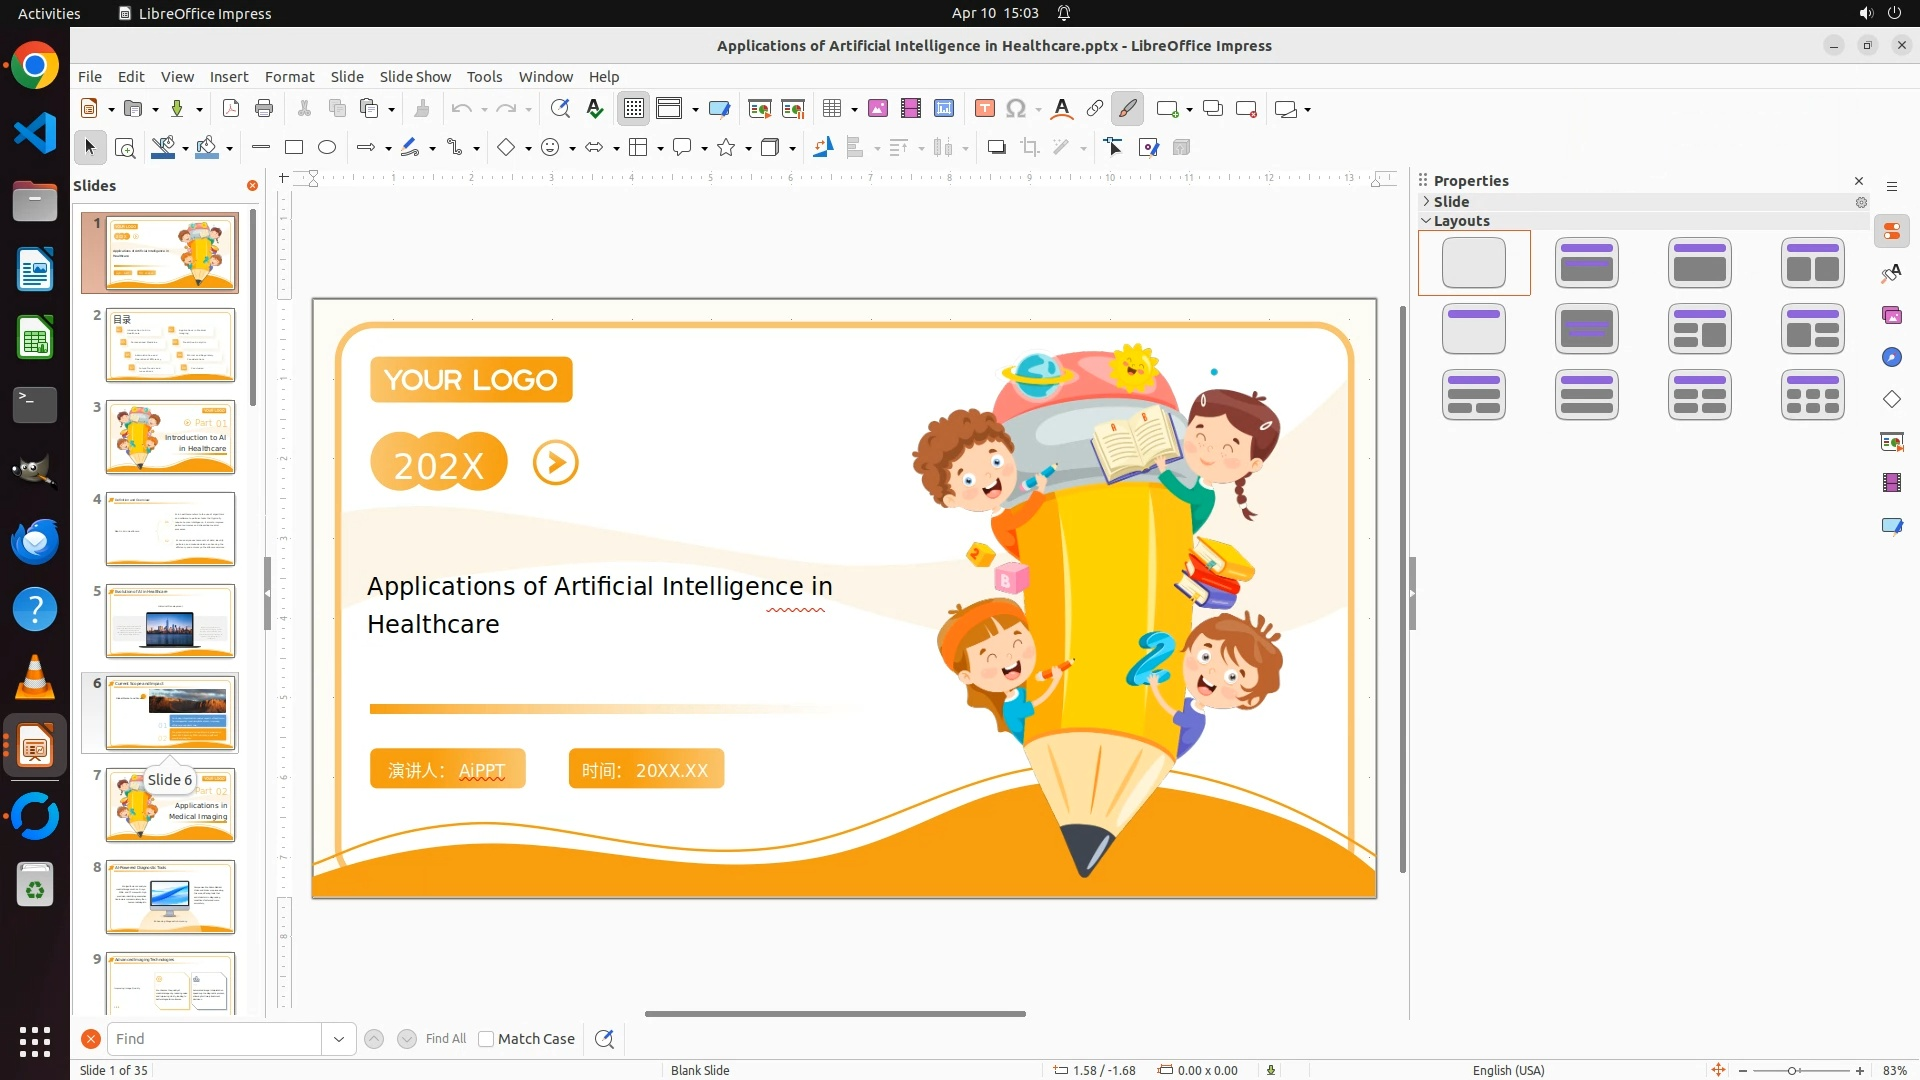The width and height of the screenshot is (1920, 1080).
Task: Open the Special Character icon
Action: [1016, 109]
